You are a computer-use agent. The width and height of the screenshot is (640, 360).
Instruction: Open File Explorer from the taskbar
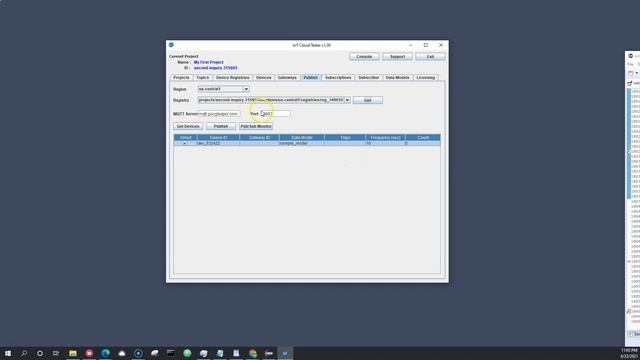(x=73, y=353)
